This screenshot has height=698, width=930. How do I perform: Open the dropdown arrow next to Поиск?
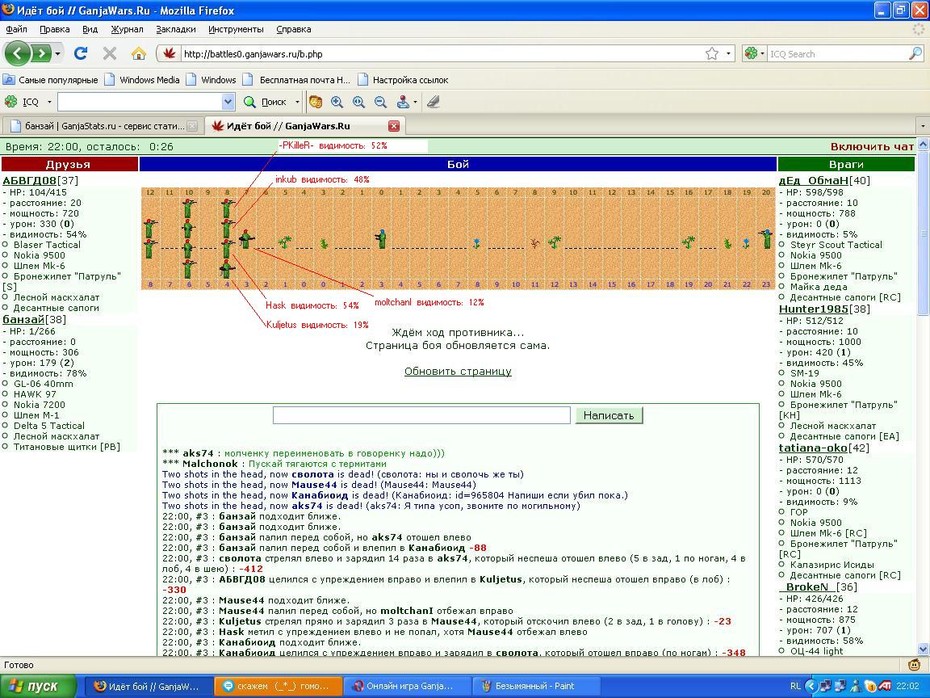(297, 102)
